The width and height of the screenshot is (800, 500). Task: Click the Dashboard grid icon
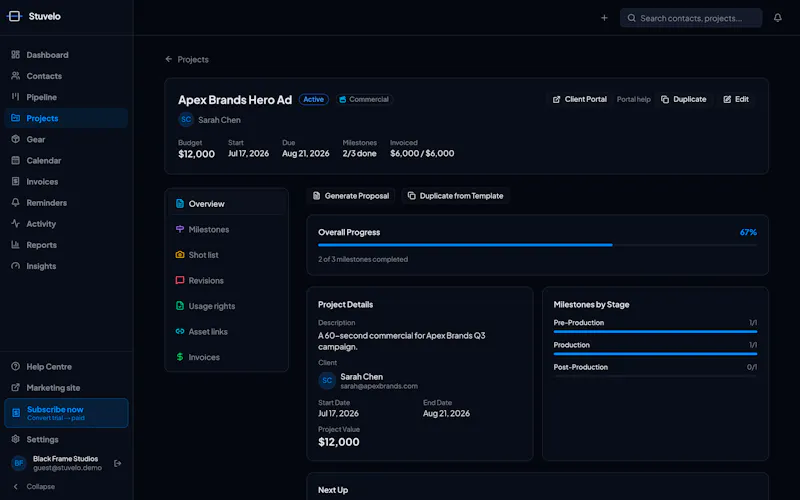coord(16,55)
